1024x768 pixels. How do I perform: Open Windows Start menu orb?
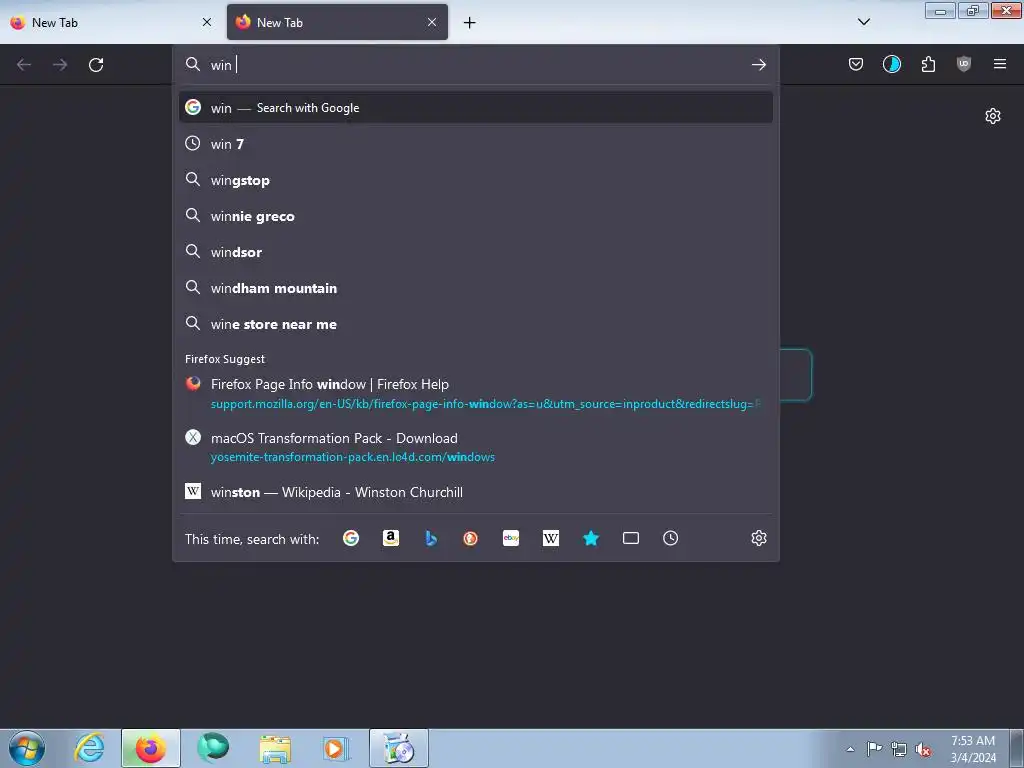click(x=27, y=748)
